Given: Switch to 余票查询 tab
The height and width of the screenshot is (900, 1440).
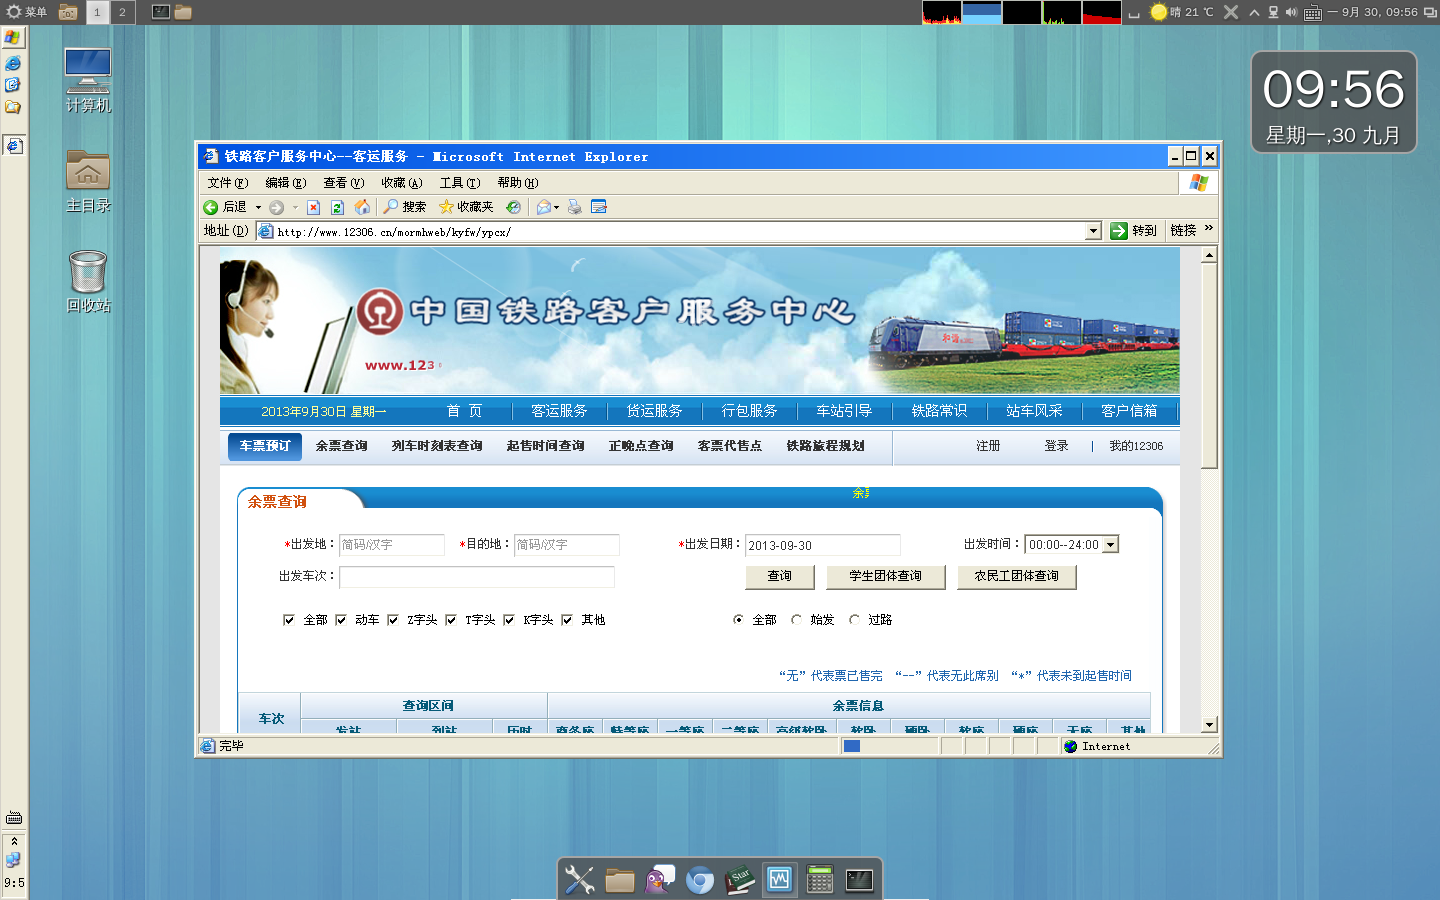Looking at the screenshot, I should click(x=342, y=446).
